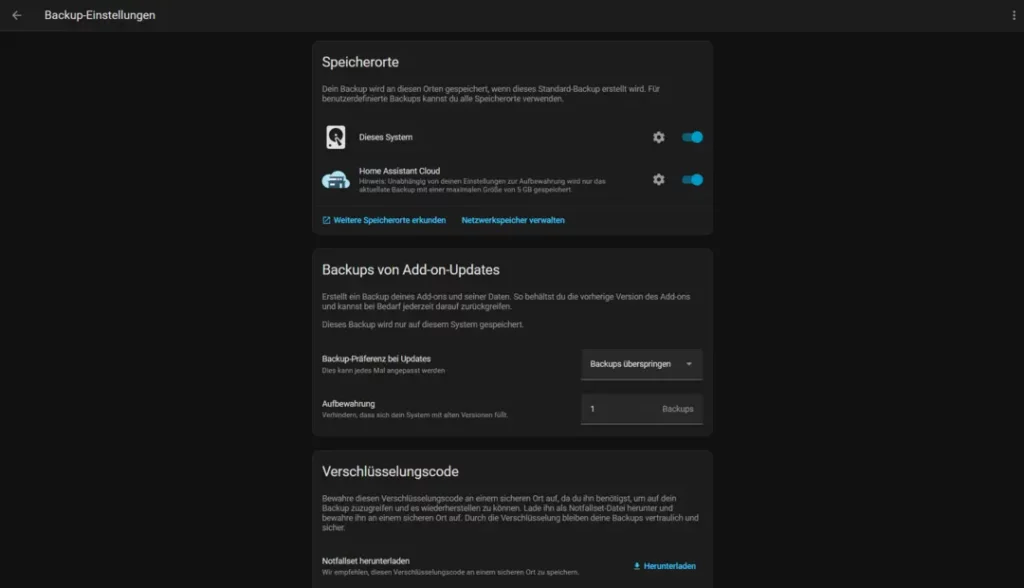Select the Dieses System label

[x=386, y=137]
